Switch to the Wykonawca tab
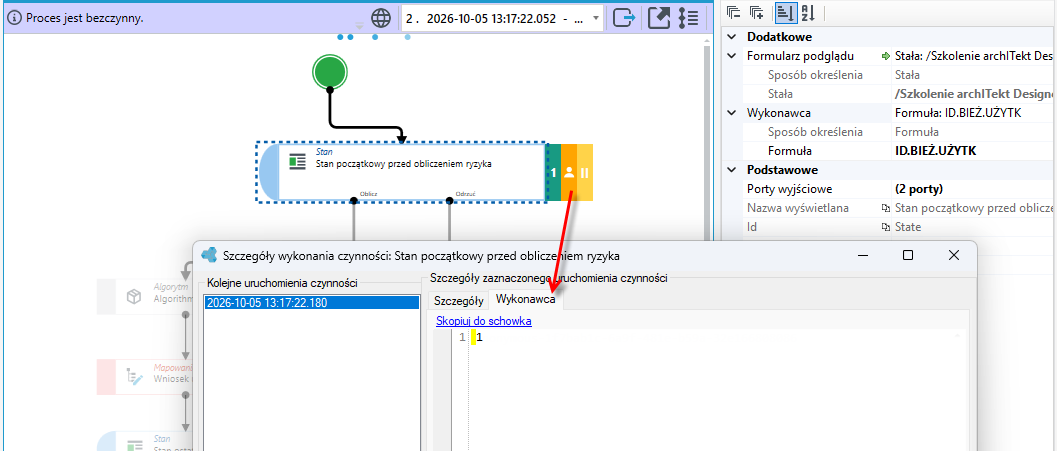Viewport: 1057px width, 451px height. [x=526, y=299]
